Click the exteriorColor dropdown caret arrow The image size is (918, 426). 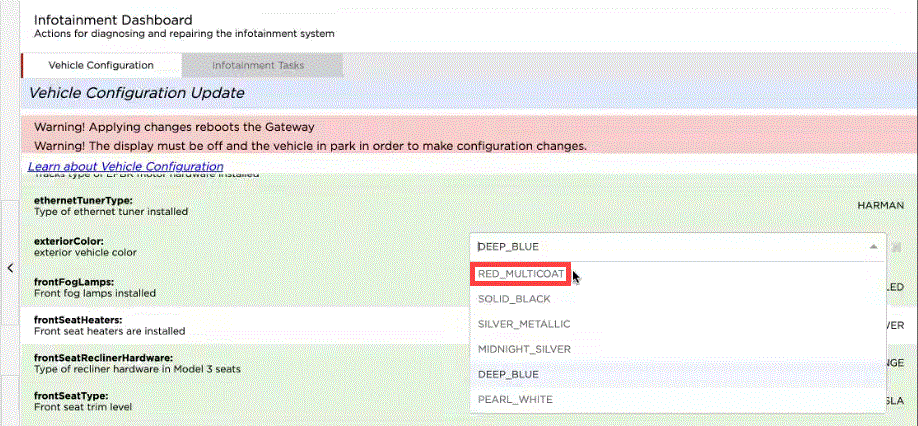tap(873, 246)
